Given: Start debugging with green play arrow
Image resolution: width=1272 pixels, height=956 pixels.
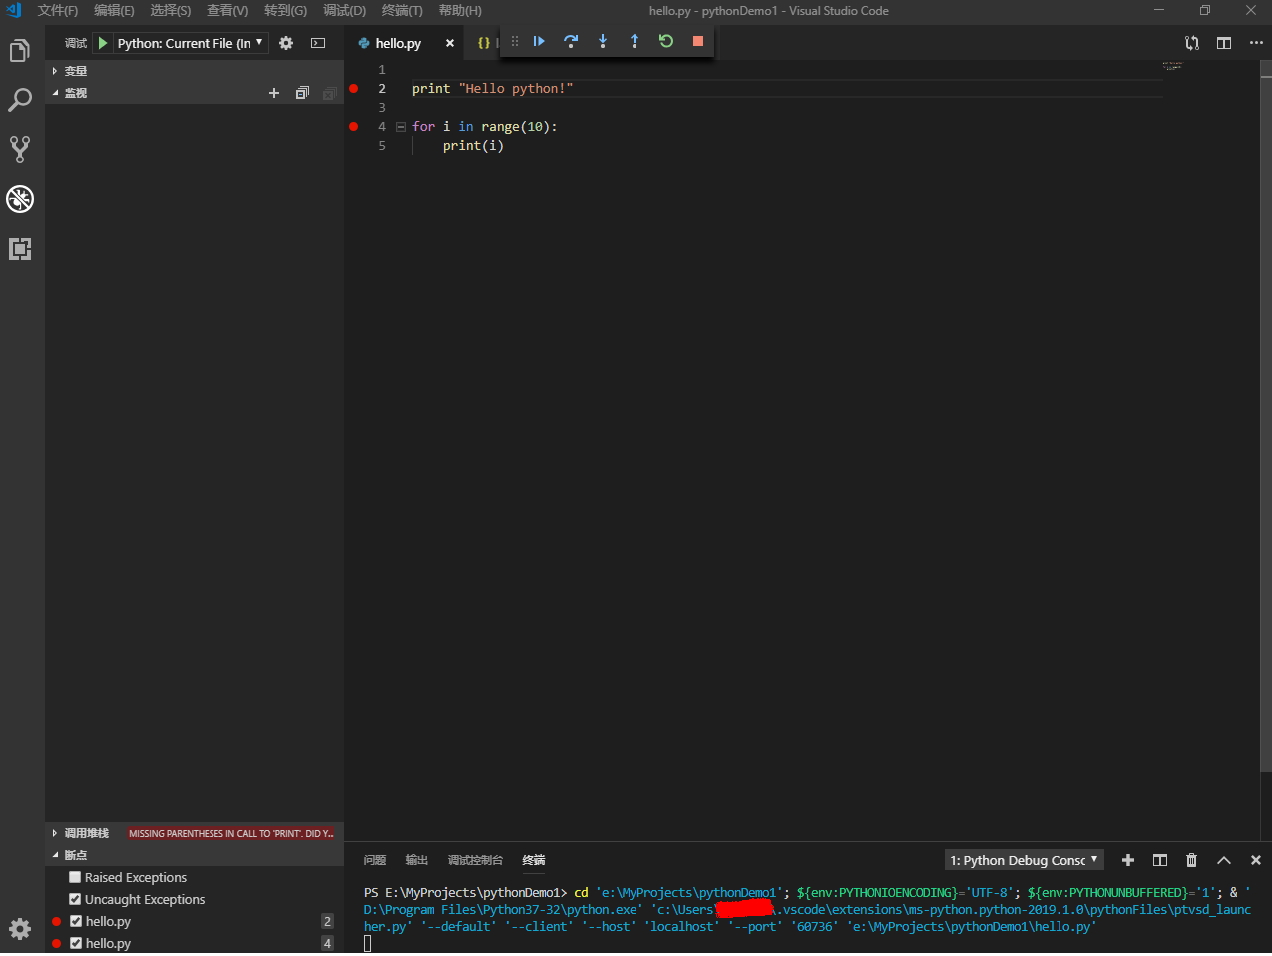Looking at the screenshot, I should point(103,43).
